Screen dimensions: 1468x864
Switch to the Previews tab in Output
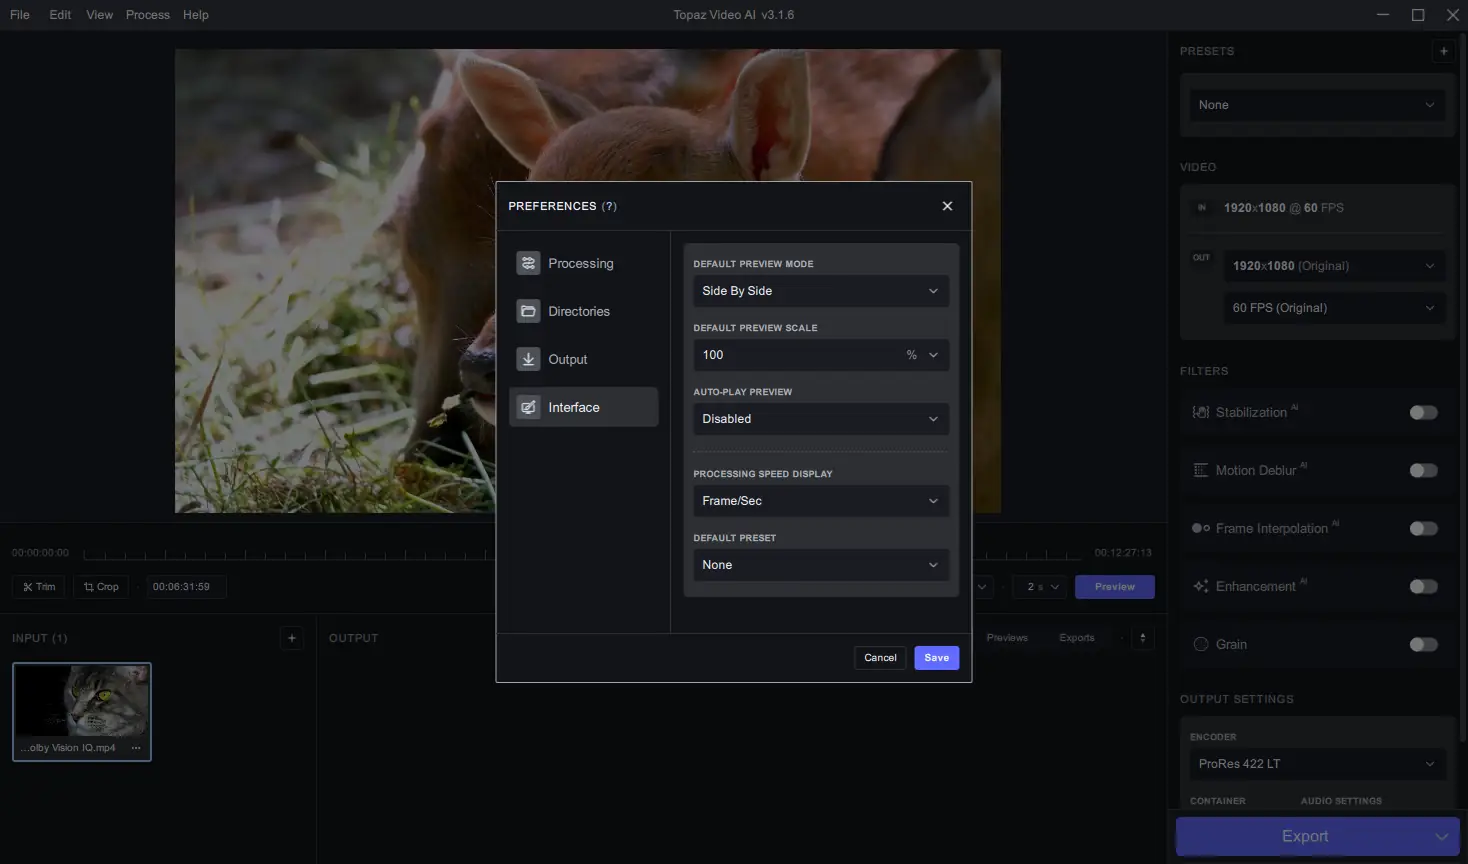click(x=1007, y=638)
